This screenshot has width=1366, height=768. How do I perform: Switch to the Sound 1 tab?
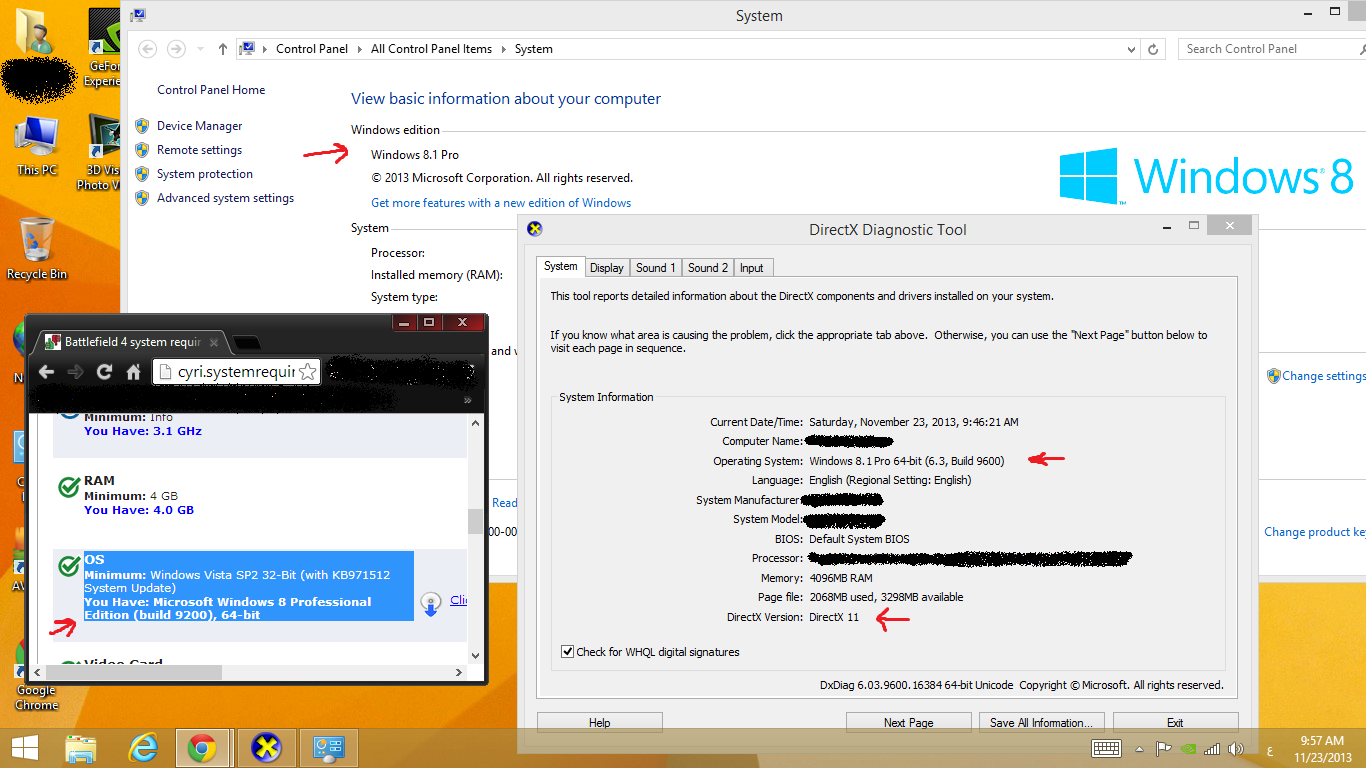(x=655, y=268)
